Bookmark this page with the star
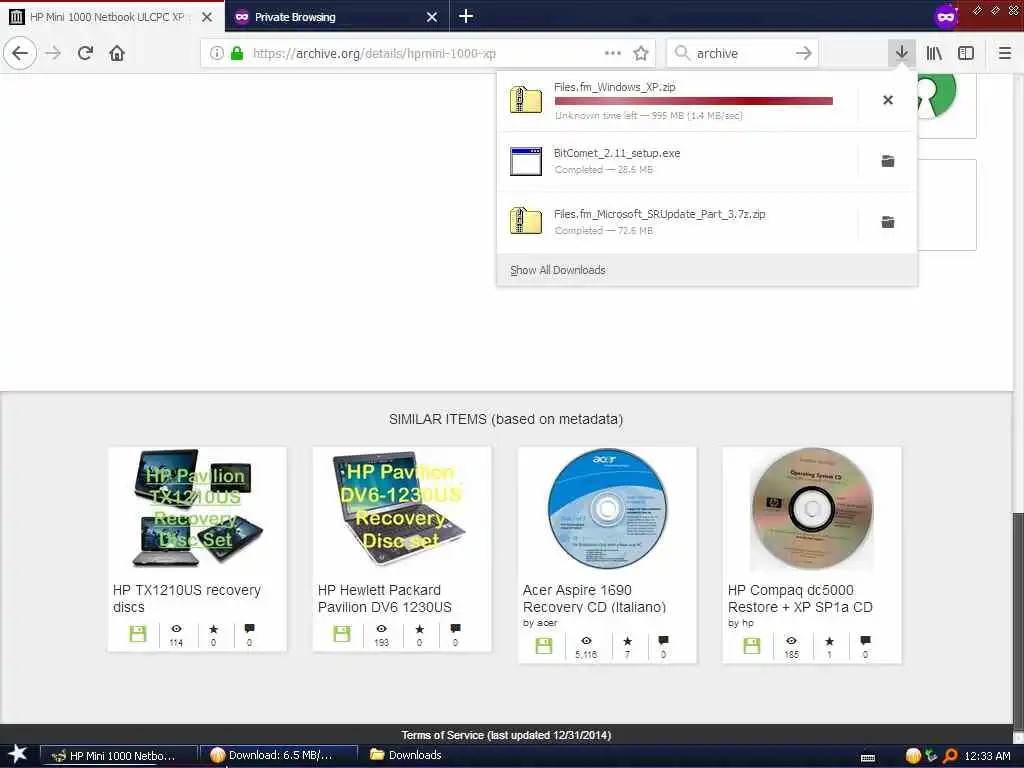The height and width of the screenshot is (768, 1024). (x=641, y=53)
